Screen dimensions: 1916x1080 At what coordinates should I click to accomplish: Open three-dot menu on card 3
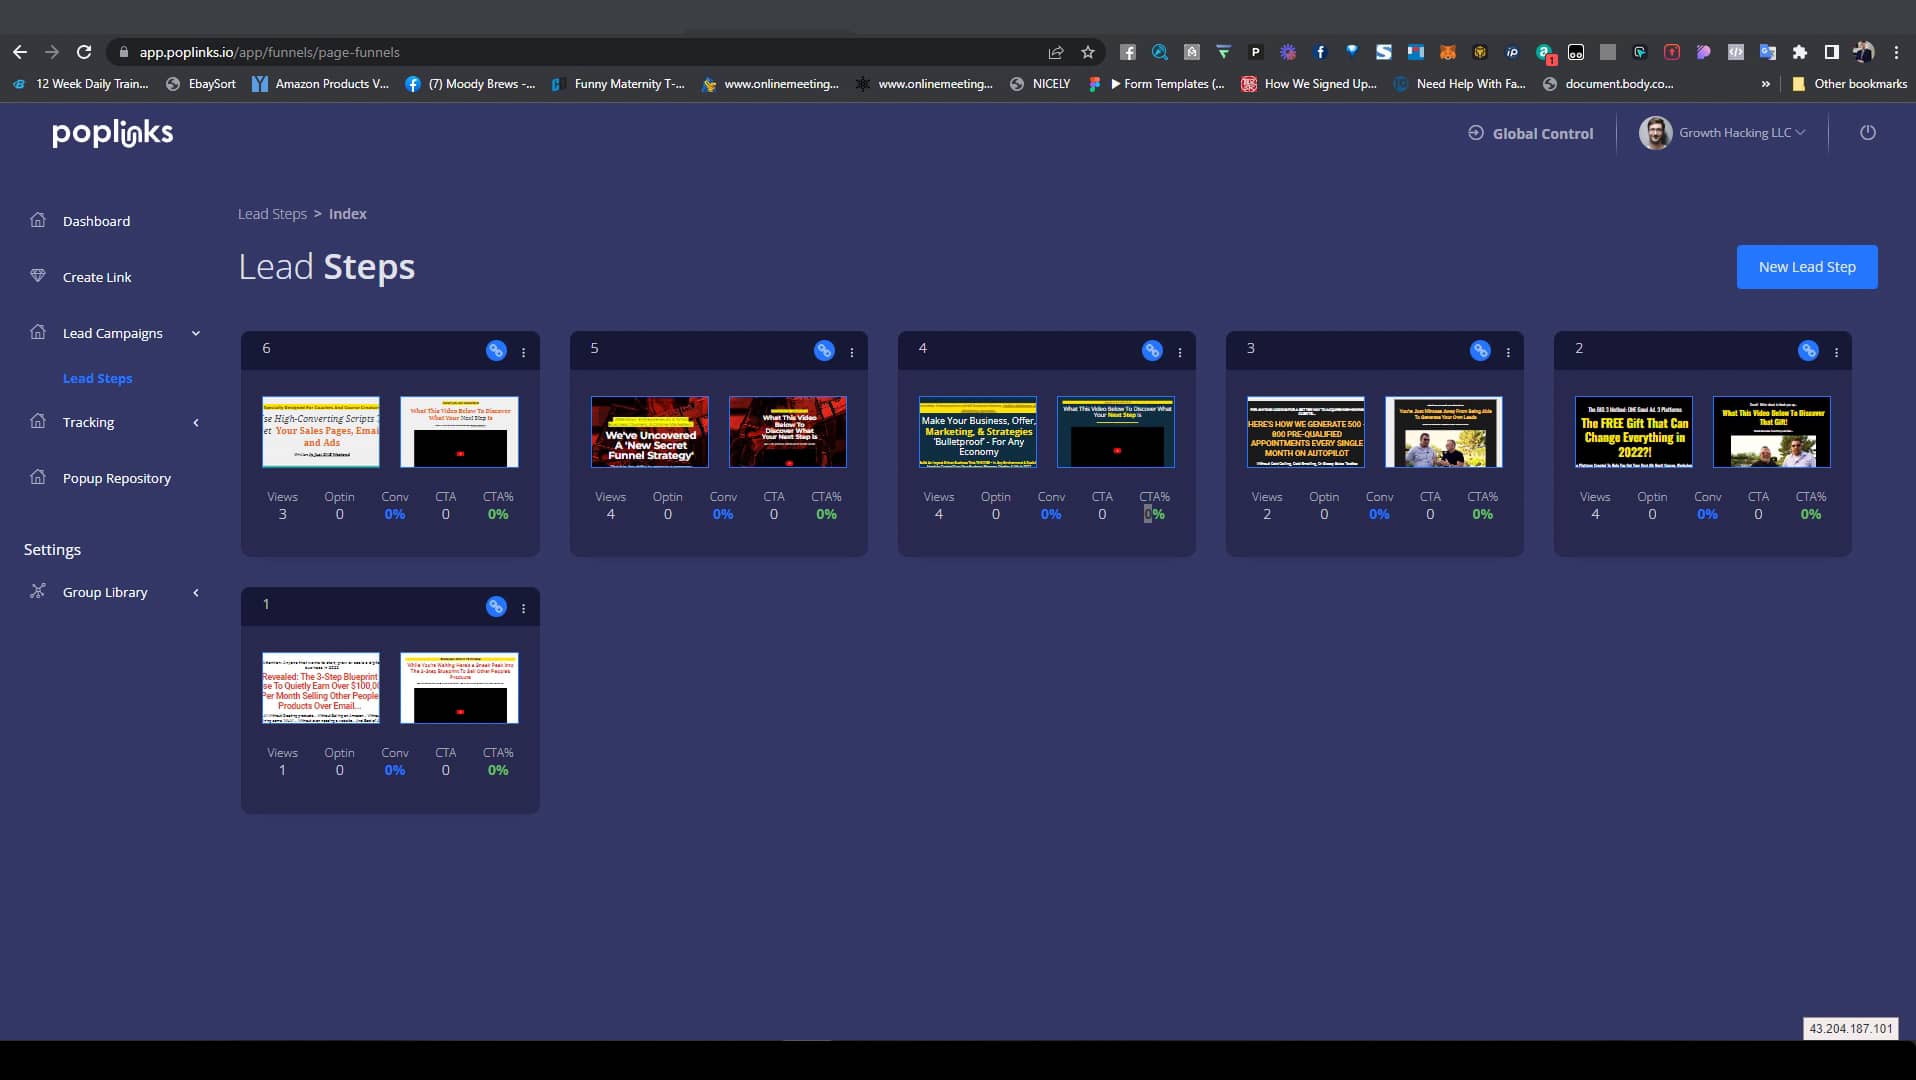tap(1508, 352)
